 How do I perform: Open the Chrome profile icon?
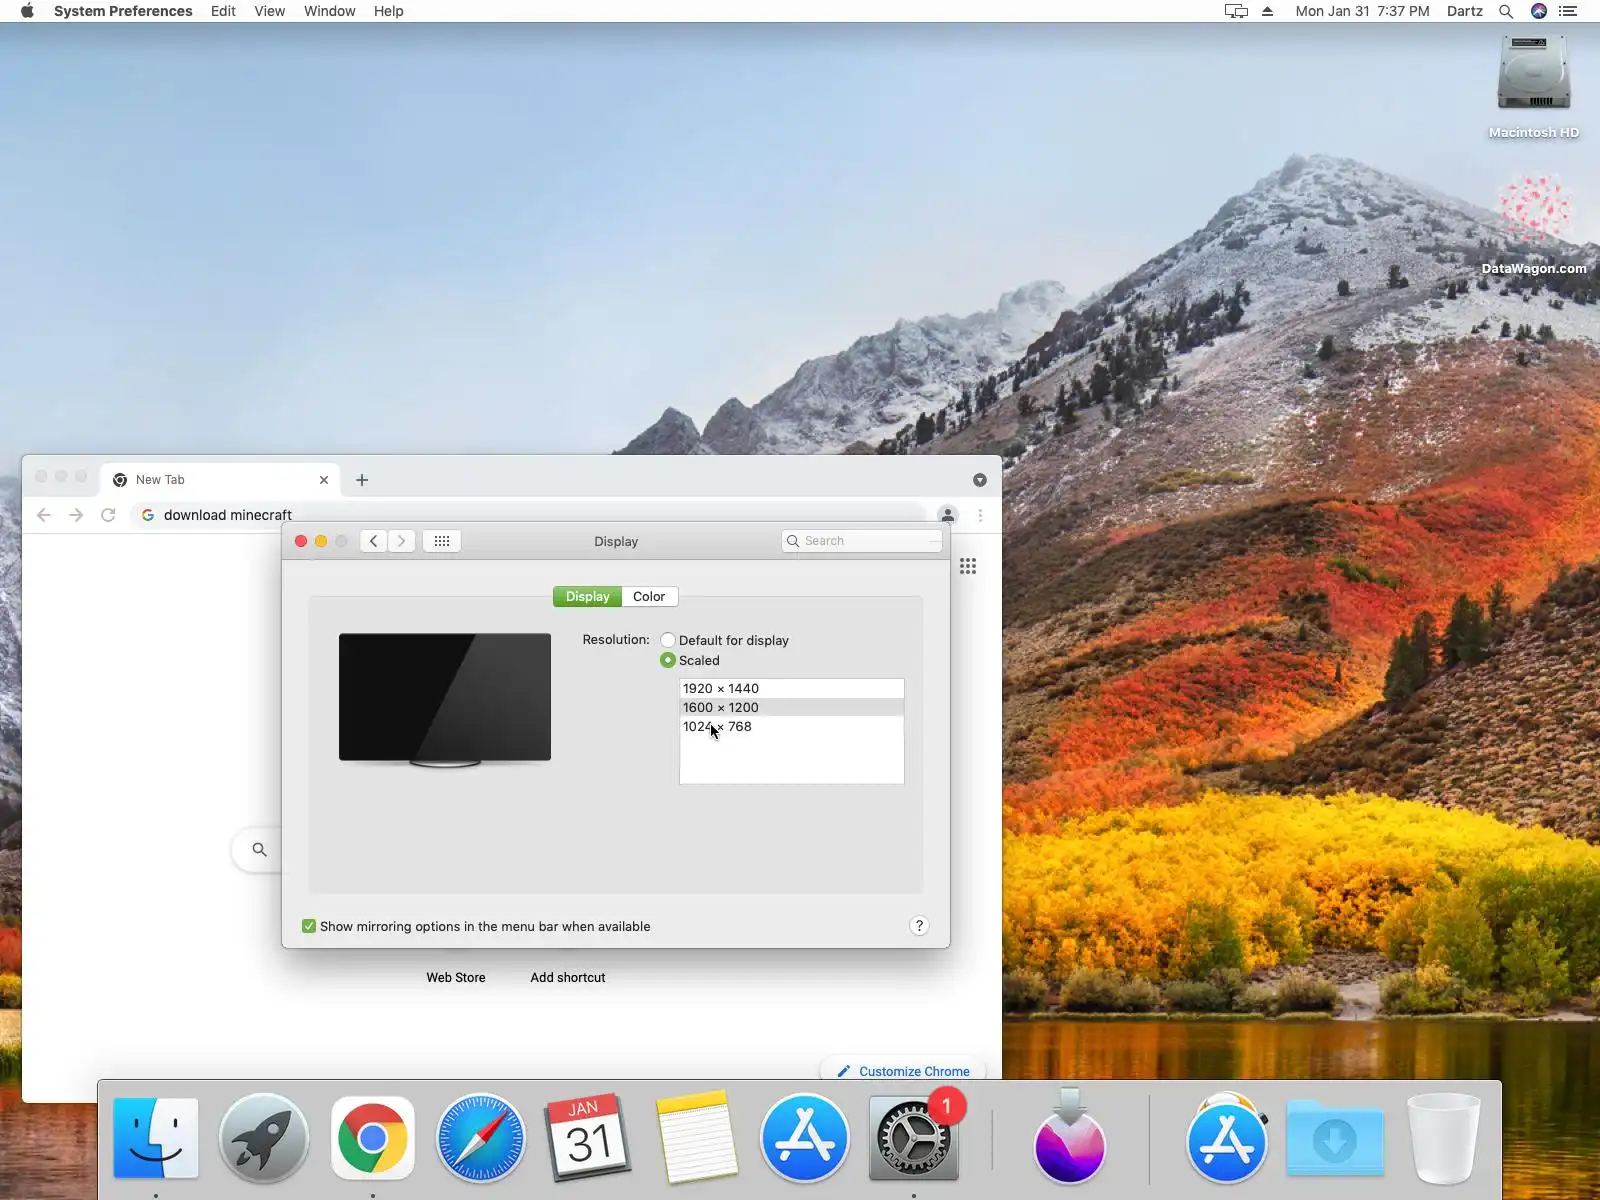(x=947, y=515)
